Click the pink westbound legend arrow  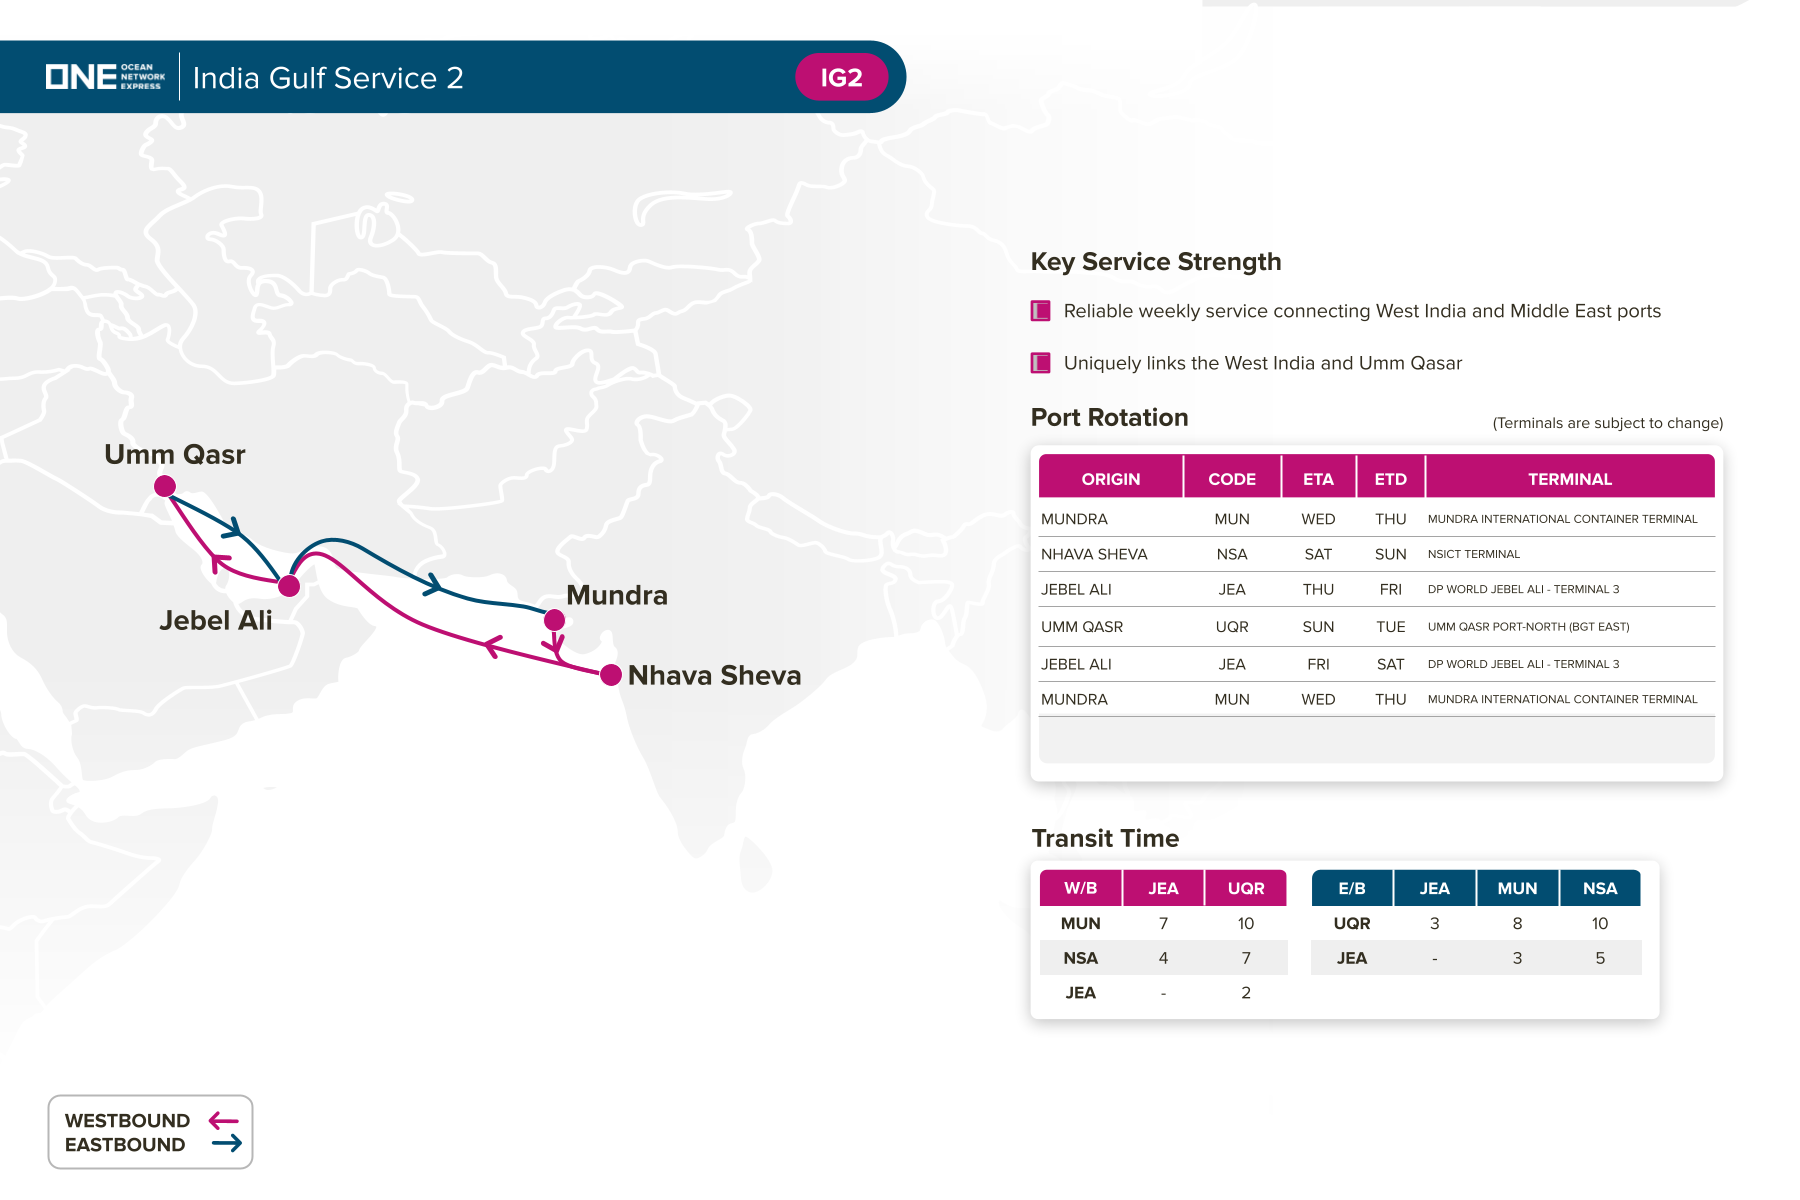click(x=224, y=1121)
